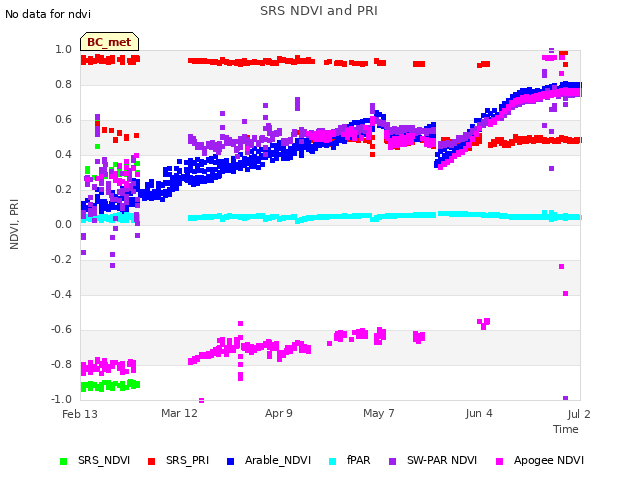Toggle the SRS_NDVI legend label
Screen dimensions: 640x480
point(104,460)
